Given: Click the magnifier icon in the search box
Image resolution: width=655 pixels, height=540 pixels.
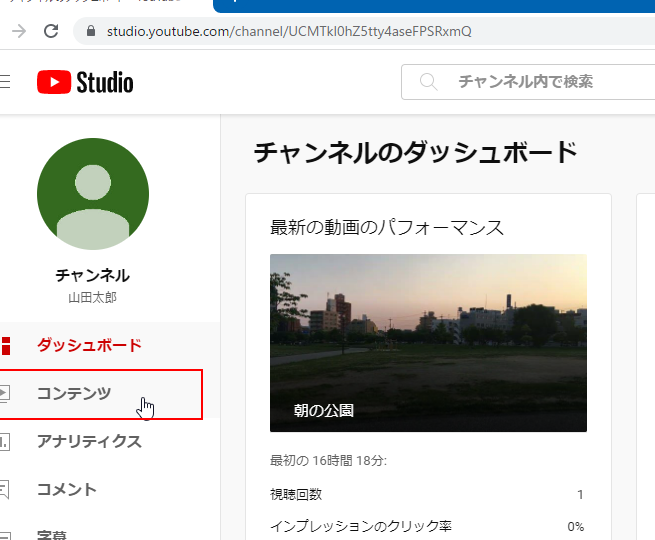Looking at the screenshot, I should (x=429, y=82).
